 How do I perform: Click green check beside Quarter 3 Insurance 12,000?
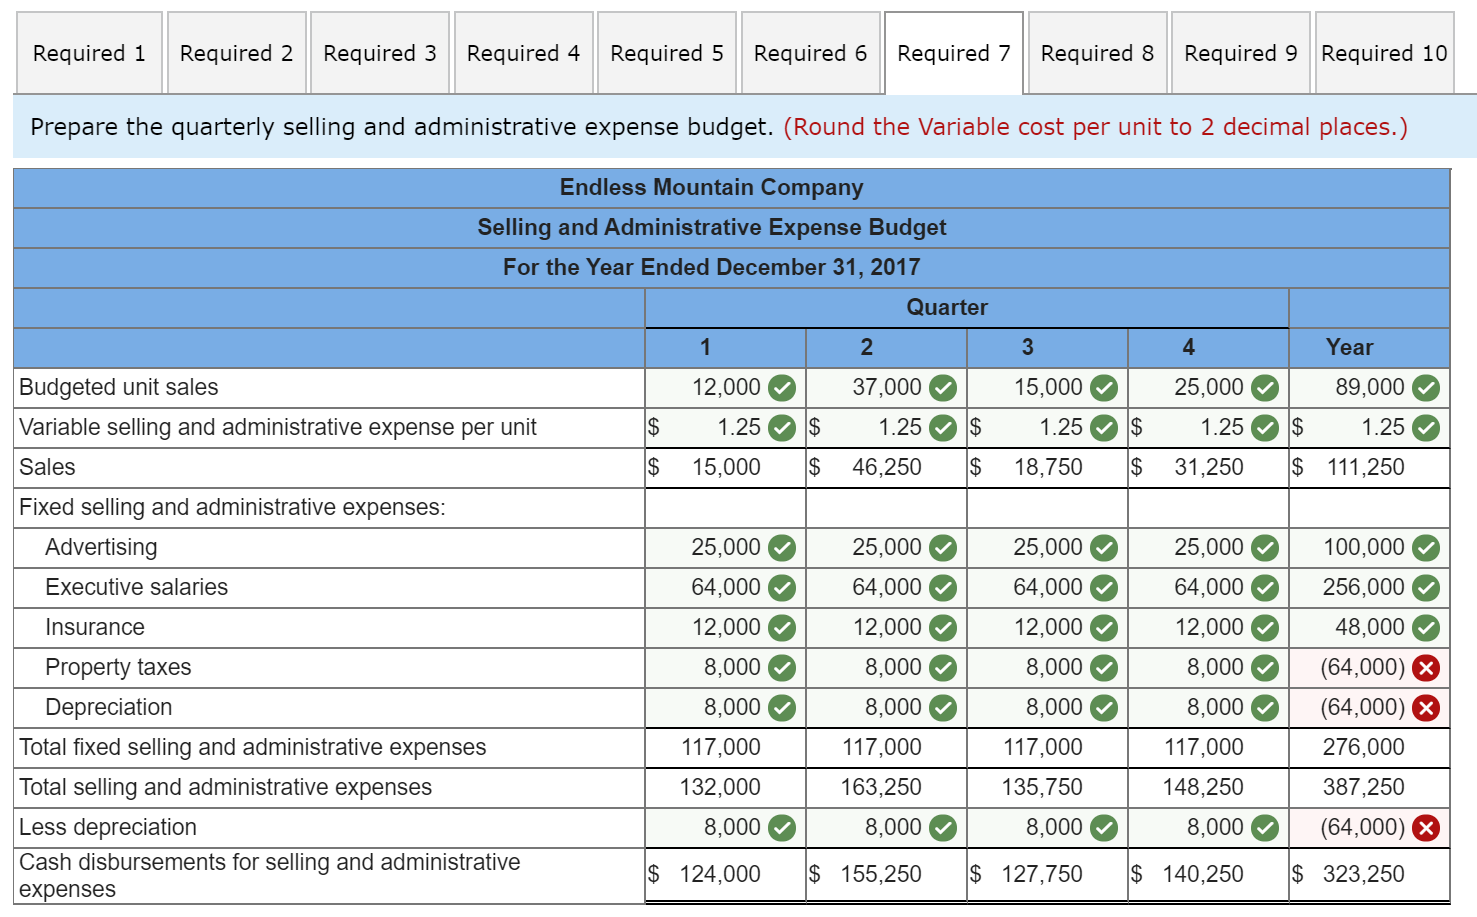coord(1104,628)
